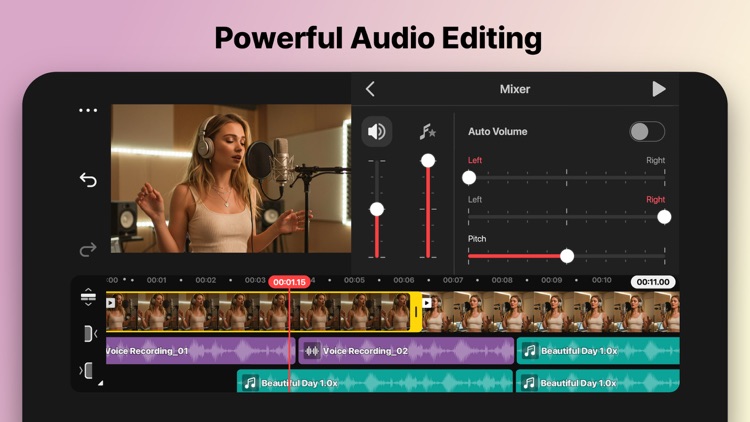
Task: Click the 00:11.00 total duration label
Action: coord(653,282)
